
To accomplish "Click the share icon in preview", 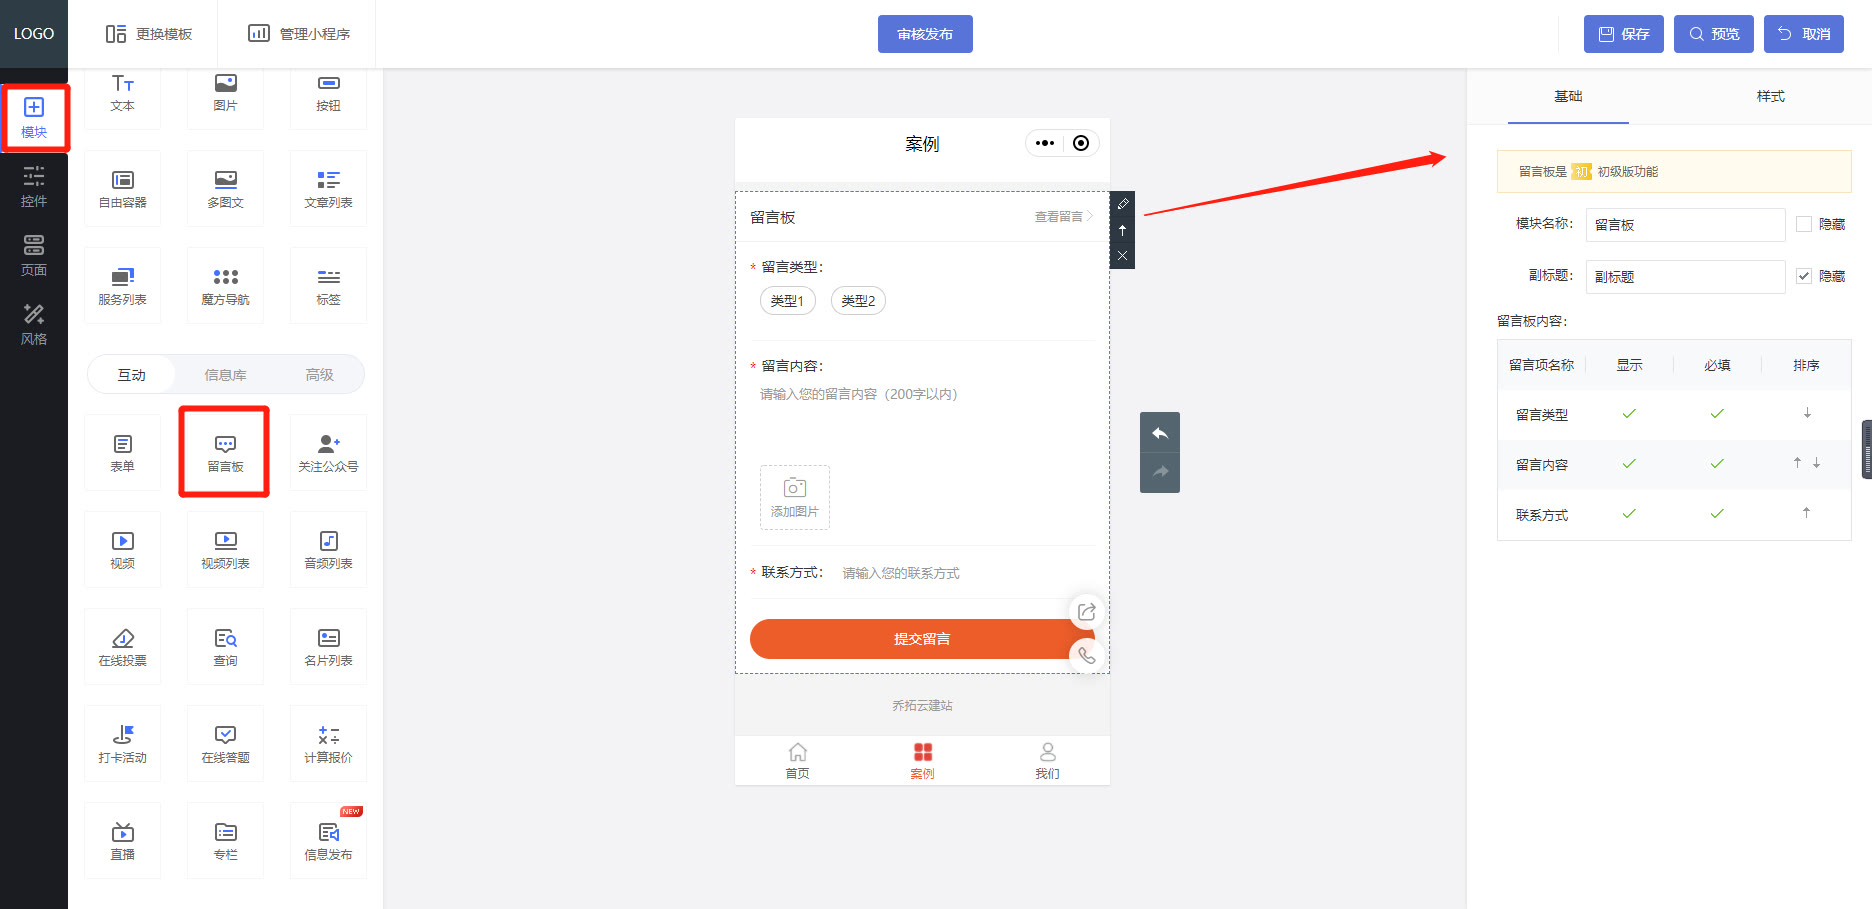I will (1087, 612).
